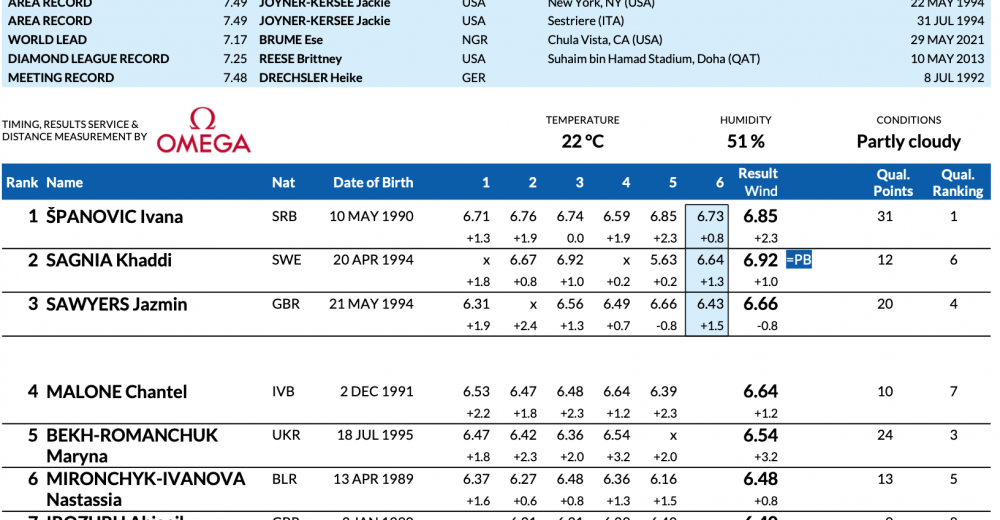Select the 51 % humidity value
The width and height of the screenshot is (1000, 520).
(746, 142)
